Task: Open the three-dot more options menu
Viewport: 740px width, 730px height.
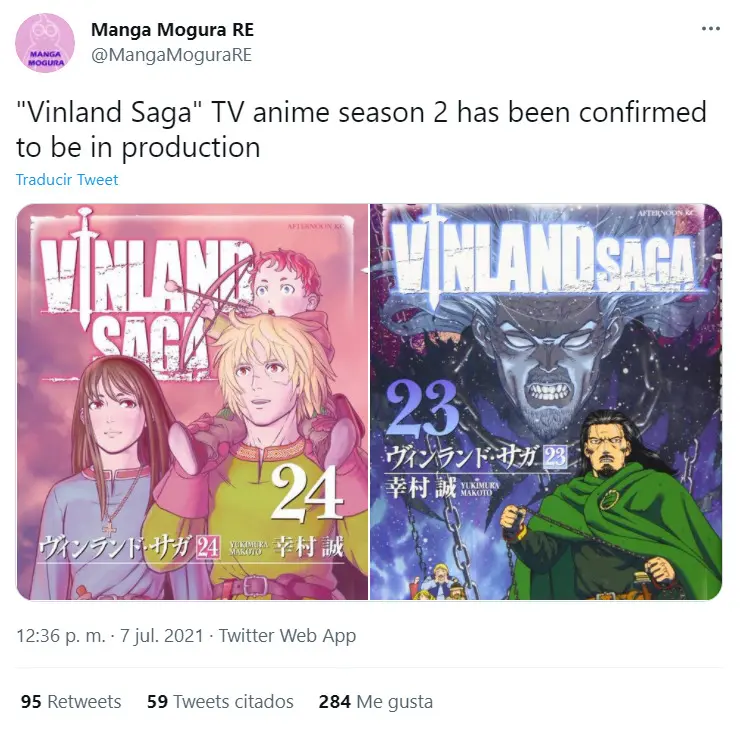Action: pos(710,29)
